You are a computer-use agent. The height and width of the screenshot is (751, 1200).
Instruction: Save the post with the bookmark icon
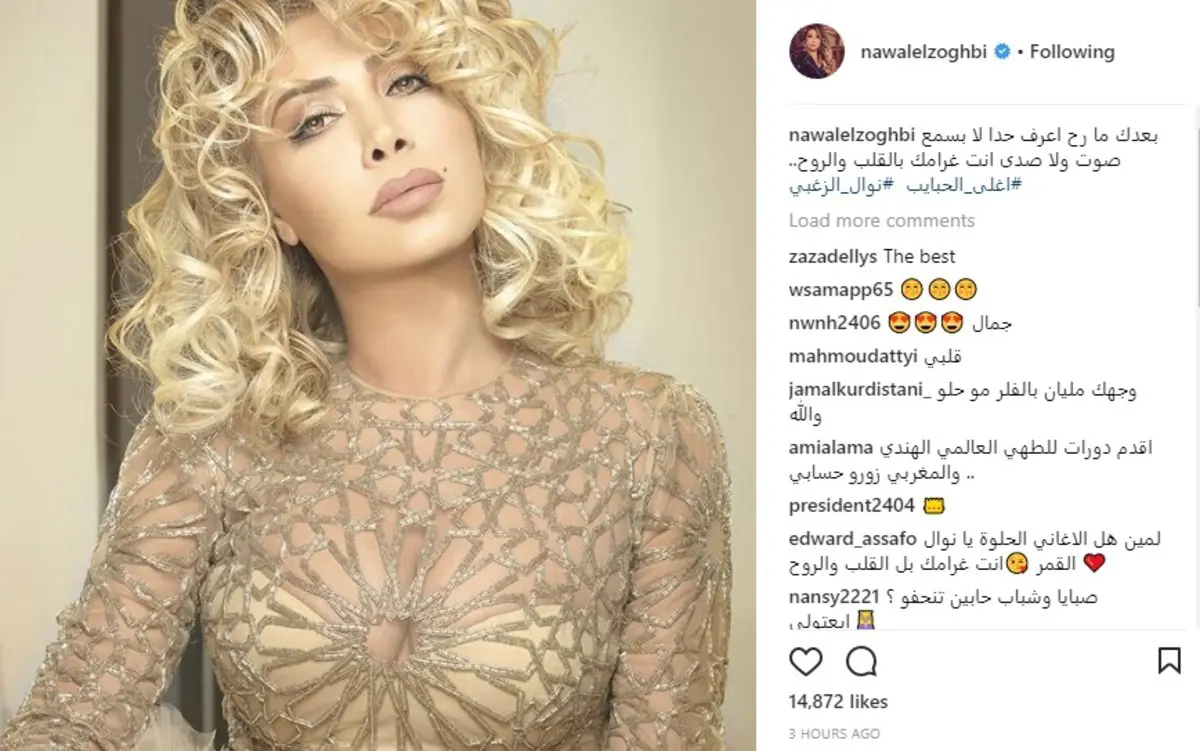(x=1168, y=661)
